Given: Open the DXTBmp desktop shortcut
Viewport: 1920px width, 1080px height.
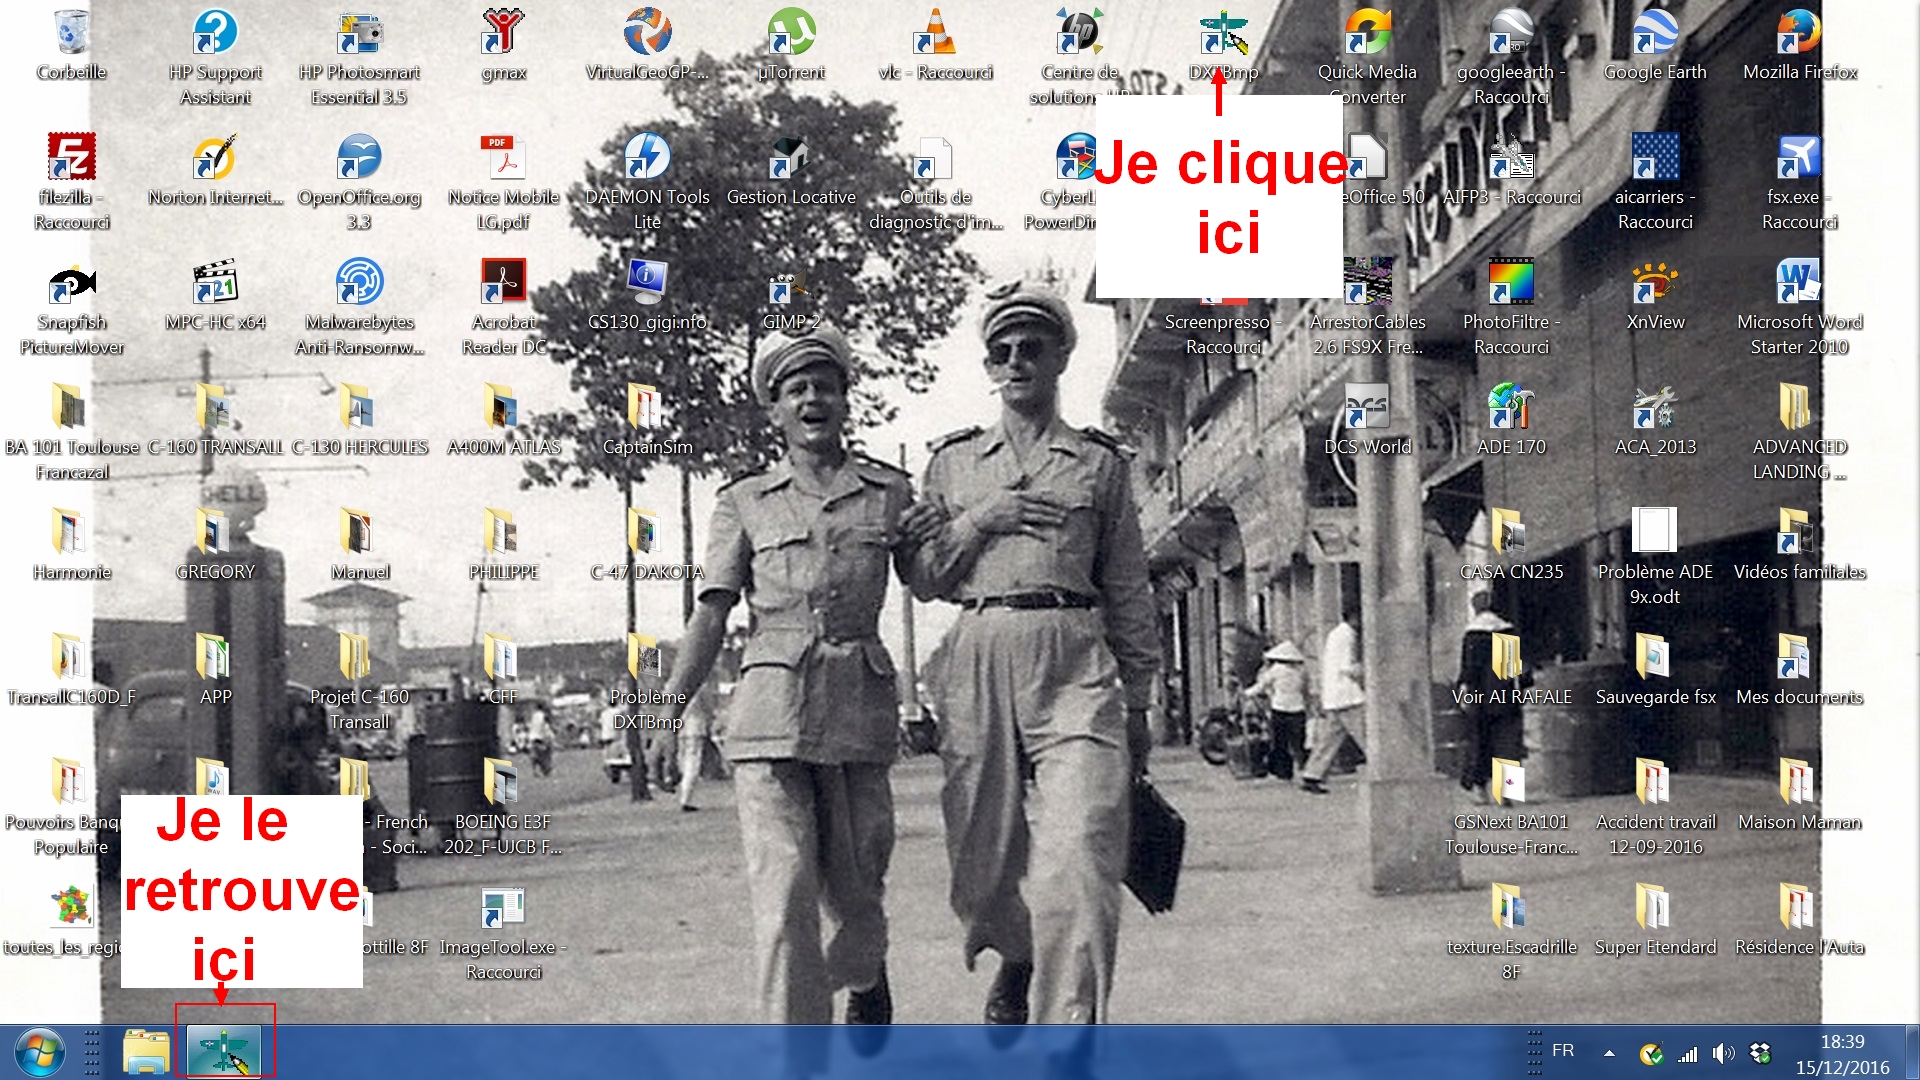Looking at the screenshot, I should pyautogui.click(x=1223, y=33).
